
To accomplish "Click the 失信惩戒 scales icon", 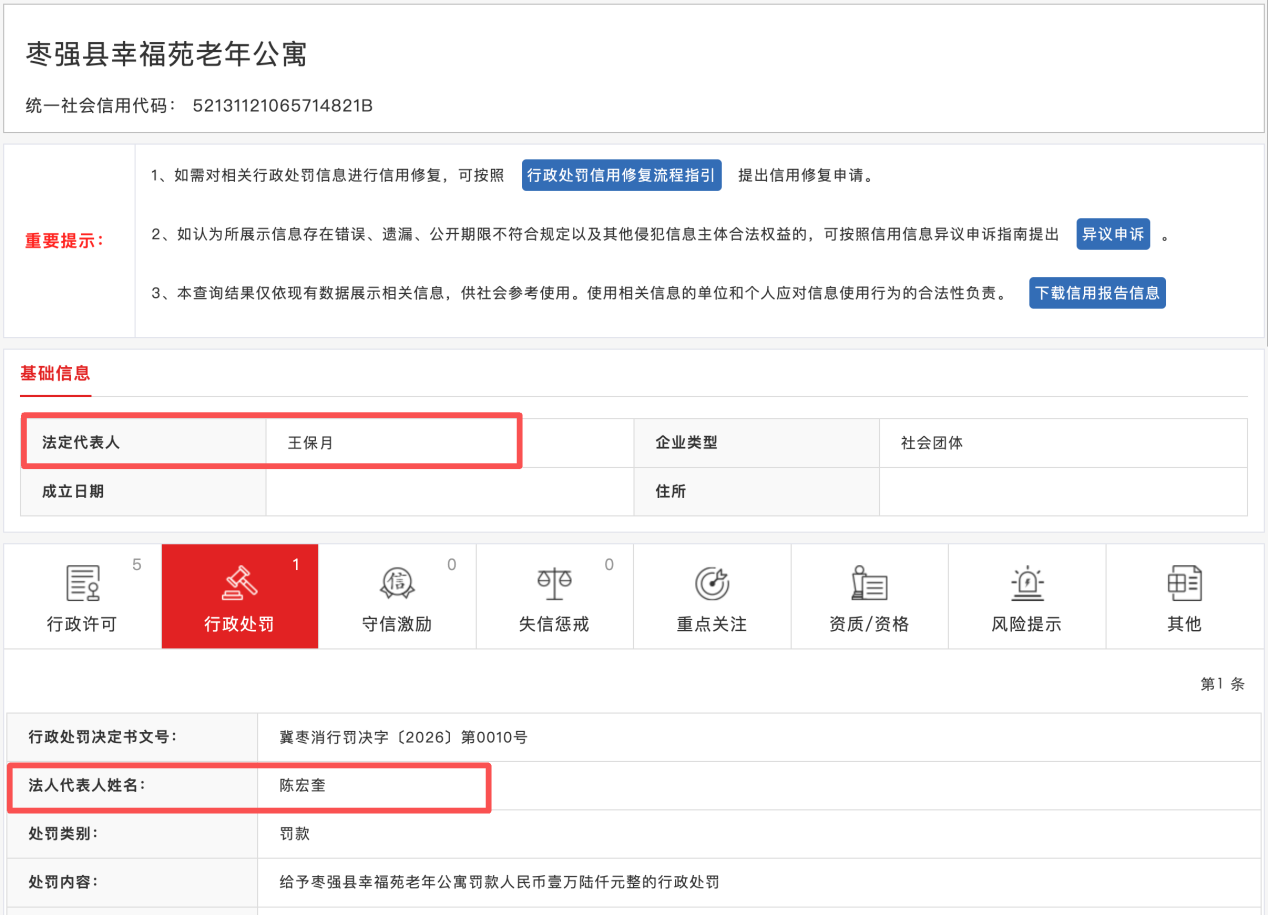I will pyautogui.click(x=554, y=583).
